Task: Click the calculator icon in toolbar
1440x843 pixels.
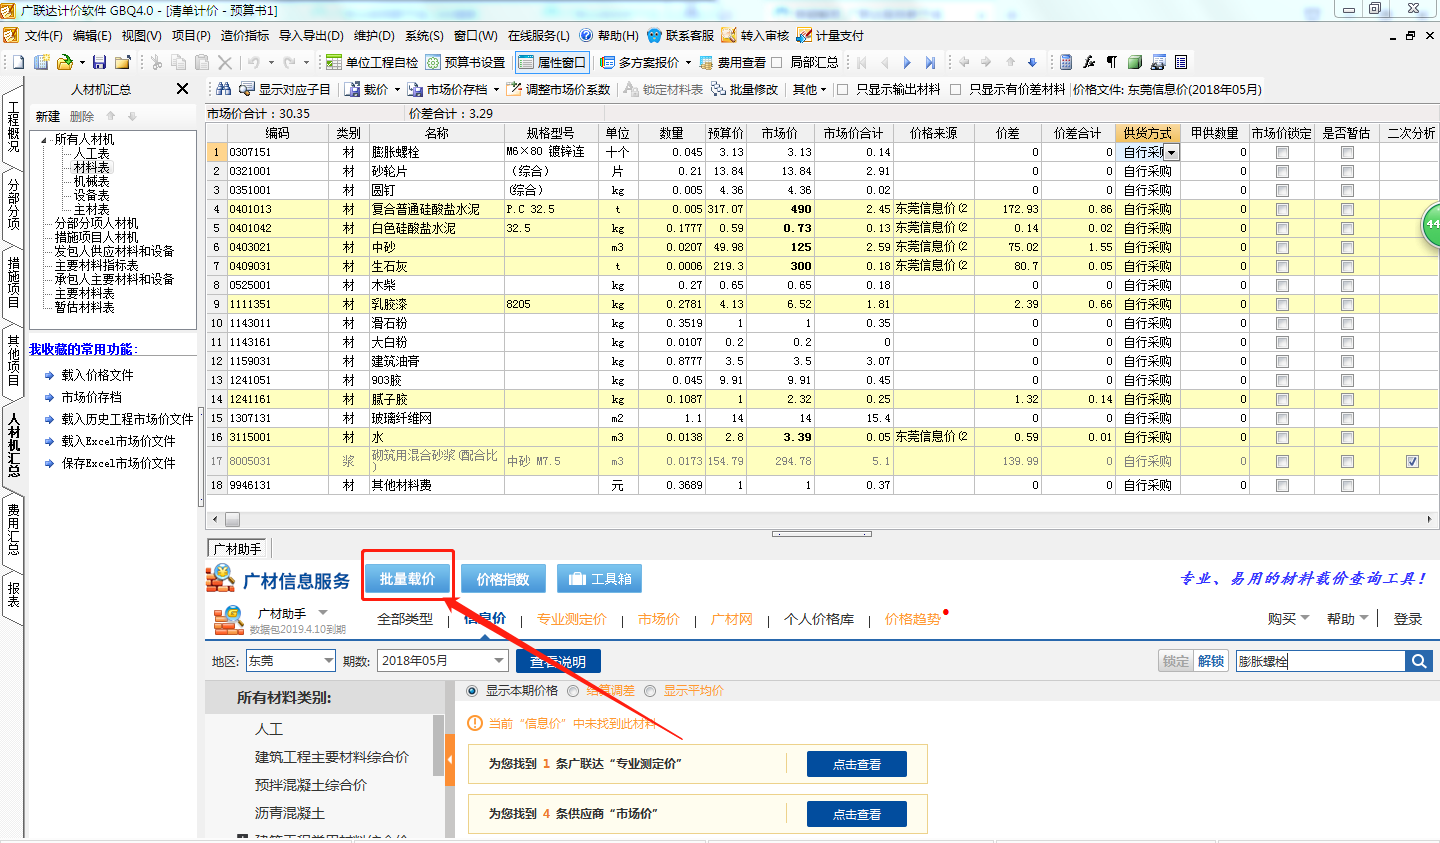Action: tap(1066, 62)
